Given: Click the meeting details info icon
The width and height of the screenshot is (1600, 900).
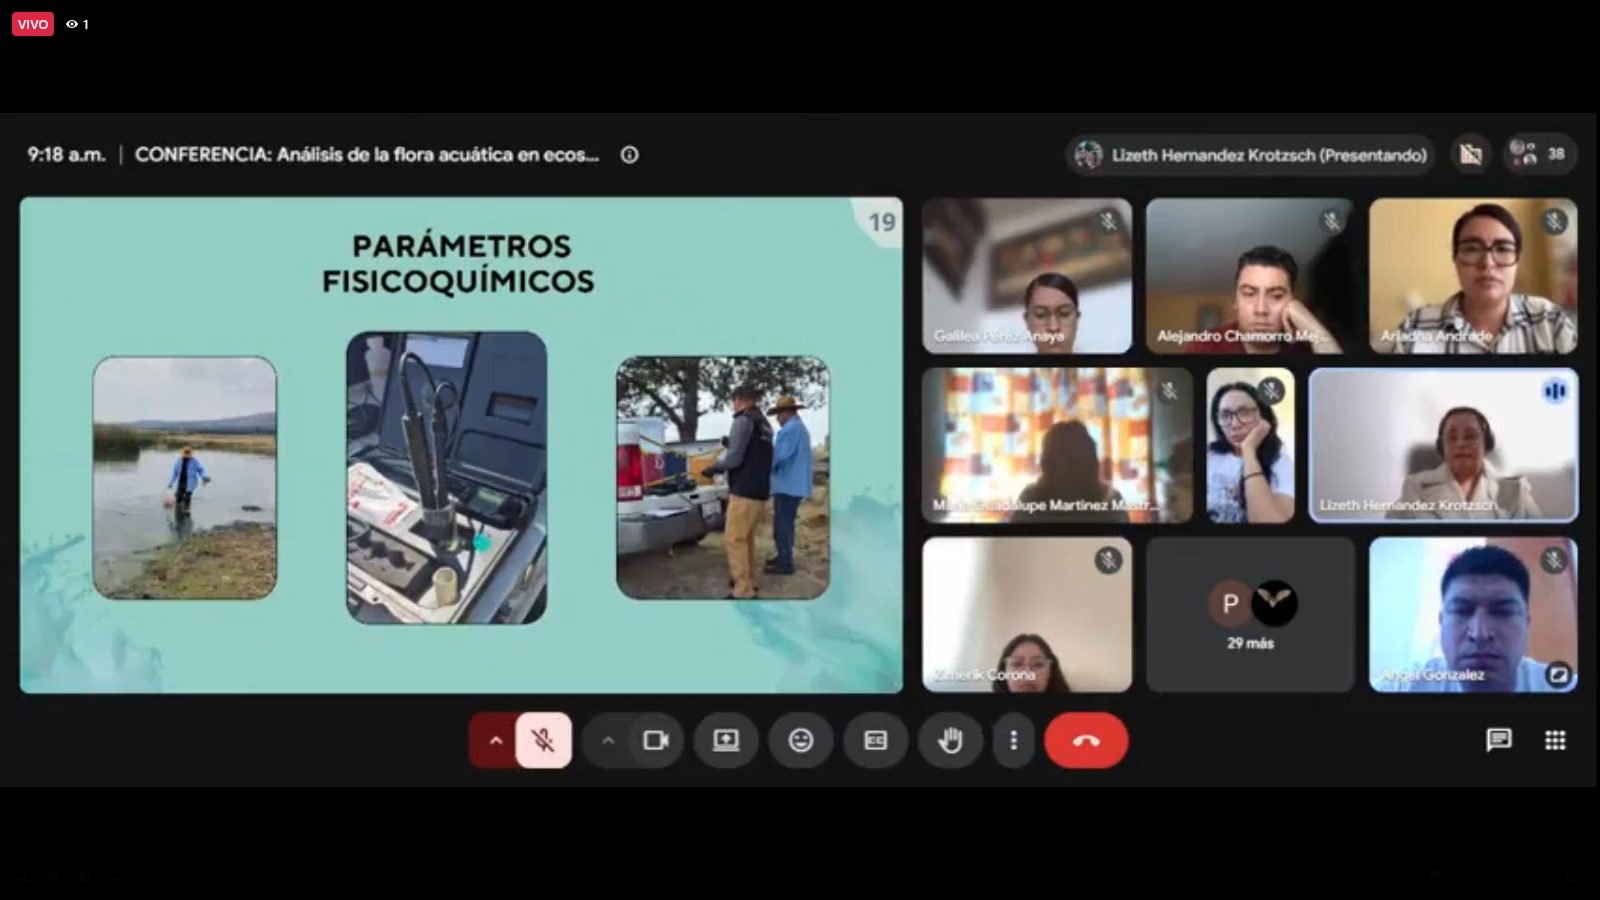Looking at the screenshot, I should (x=630, y=155).
